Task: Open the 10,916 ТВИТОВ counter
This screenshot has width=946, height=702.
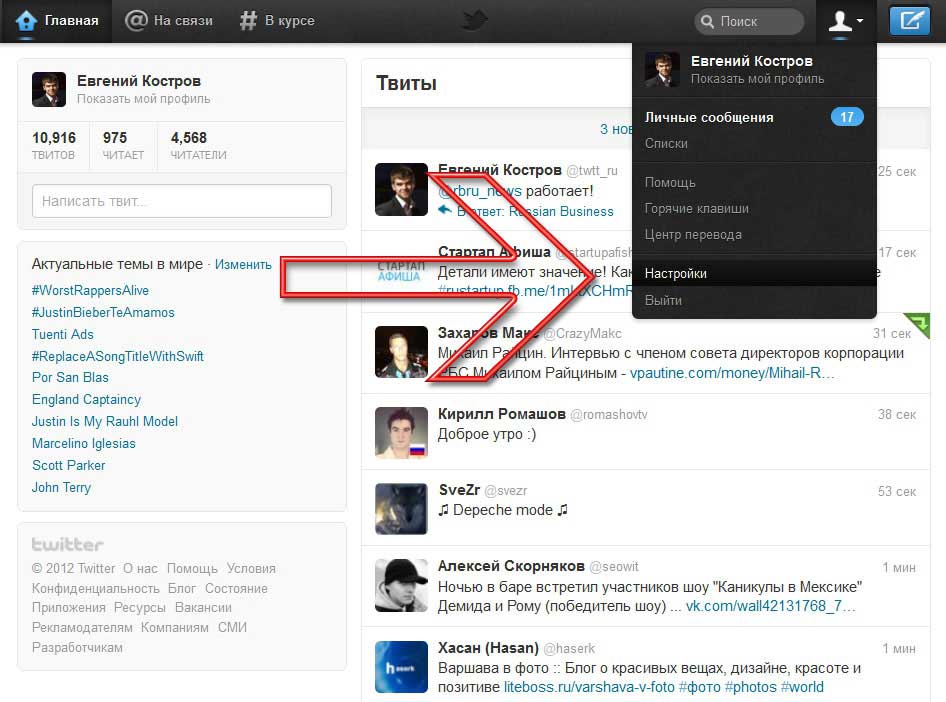Action: (54, 146)
